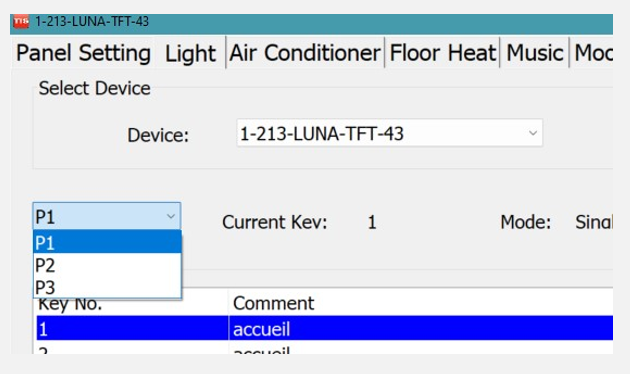Switch to the Air Conditioner tab
This screenshot has width=630, height=374.
tap(305, 53)
